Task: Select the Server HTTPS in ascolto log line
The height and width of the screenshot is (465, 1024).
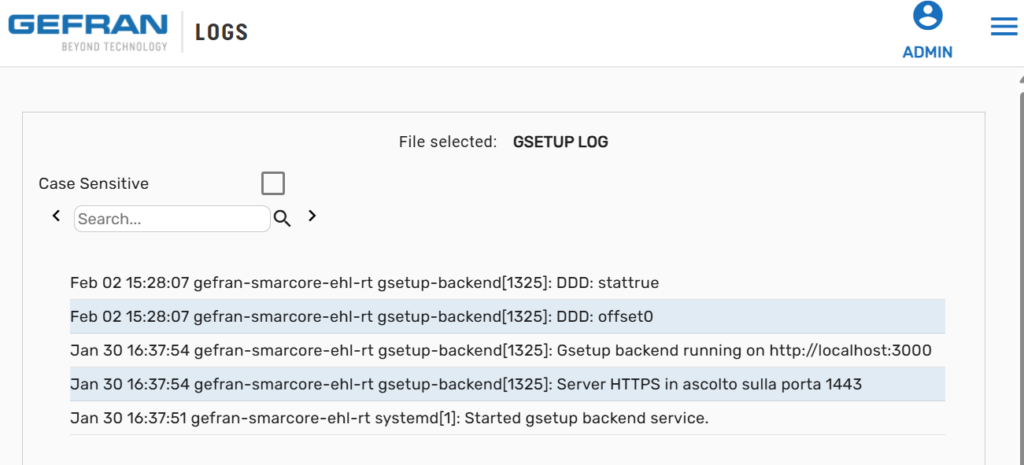Action: pyautogui.click(x=507, y=385)
